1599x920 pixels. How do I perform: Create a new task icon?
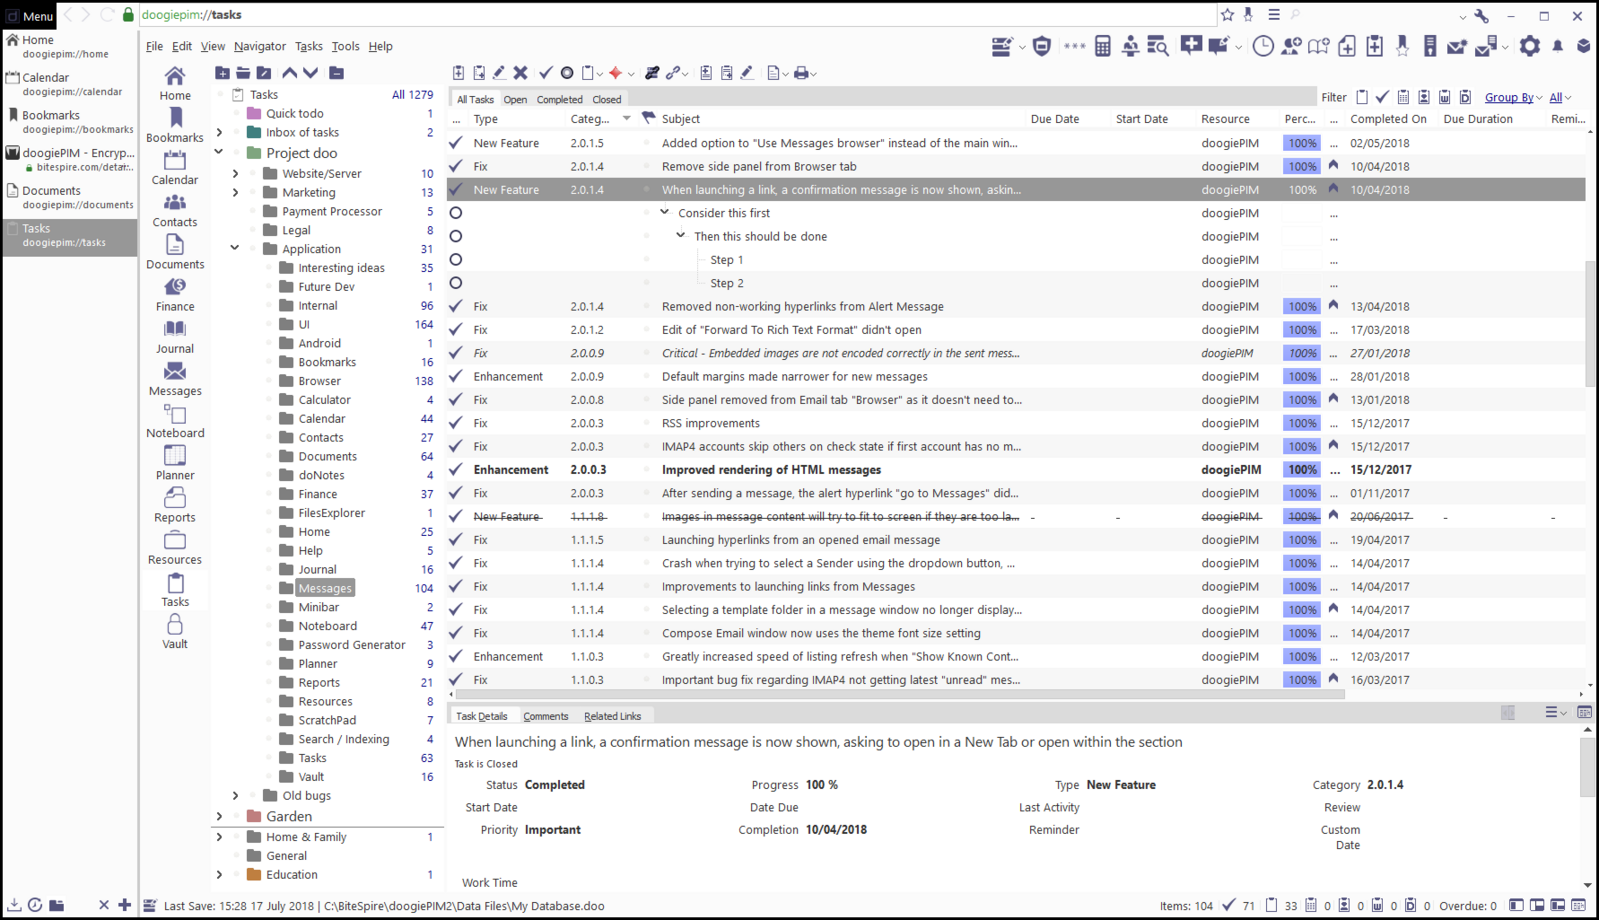[x=458, y=73]
